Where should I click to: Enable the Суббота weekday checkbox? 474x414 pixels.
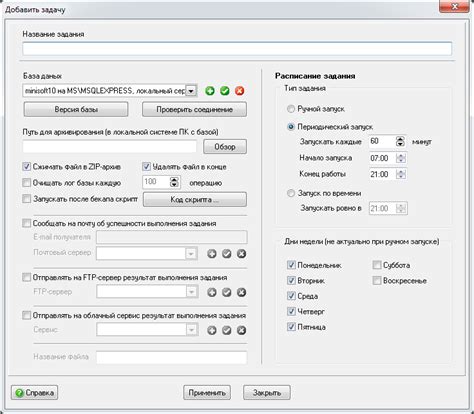pos(377,265)
